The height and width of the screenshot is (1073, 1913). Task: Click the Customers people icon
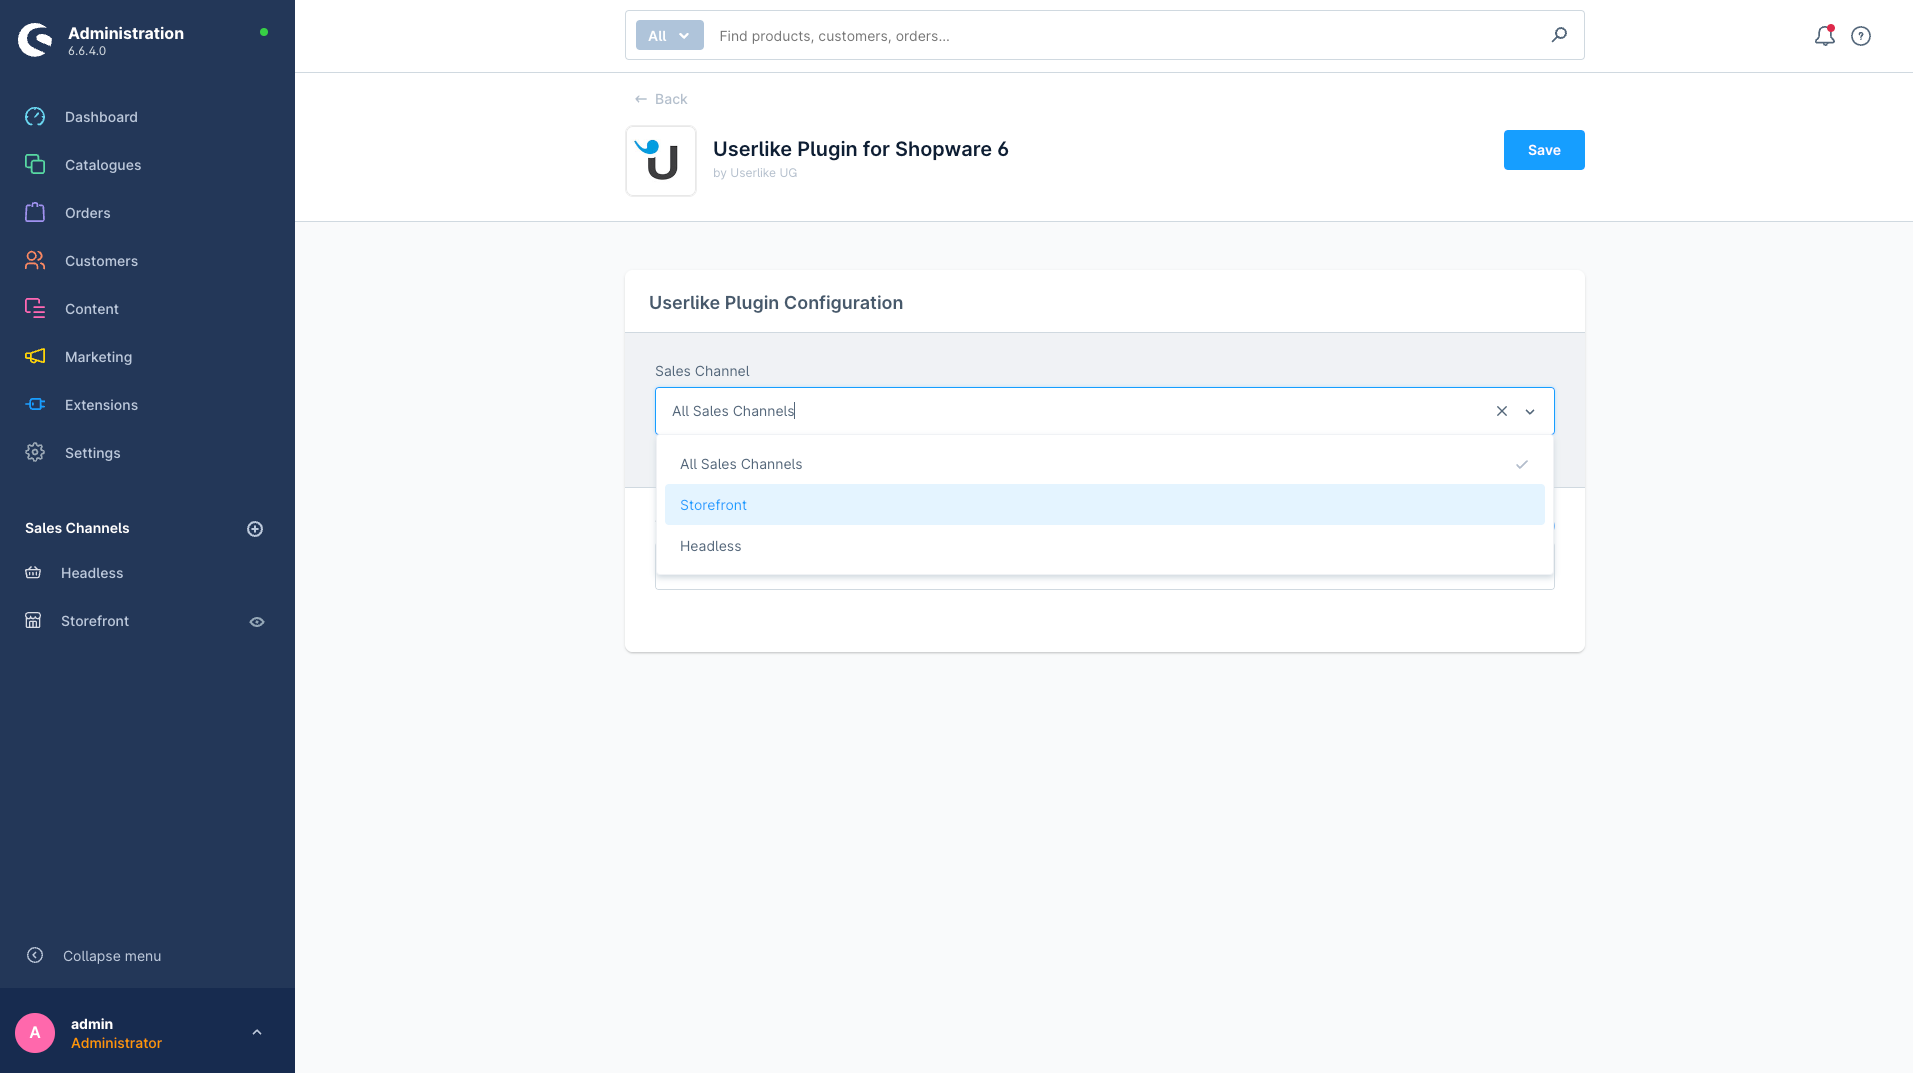pos(35,261)
